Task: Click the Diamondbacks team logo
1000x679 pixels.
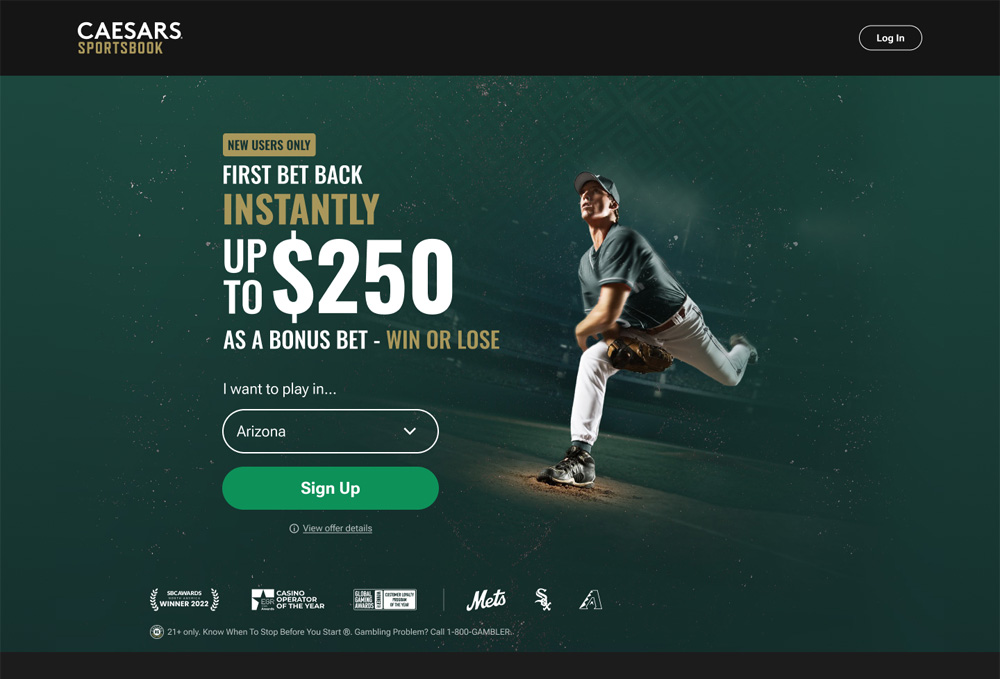Action: pos(591,599)
